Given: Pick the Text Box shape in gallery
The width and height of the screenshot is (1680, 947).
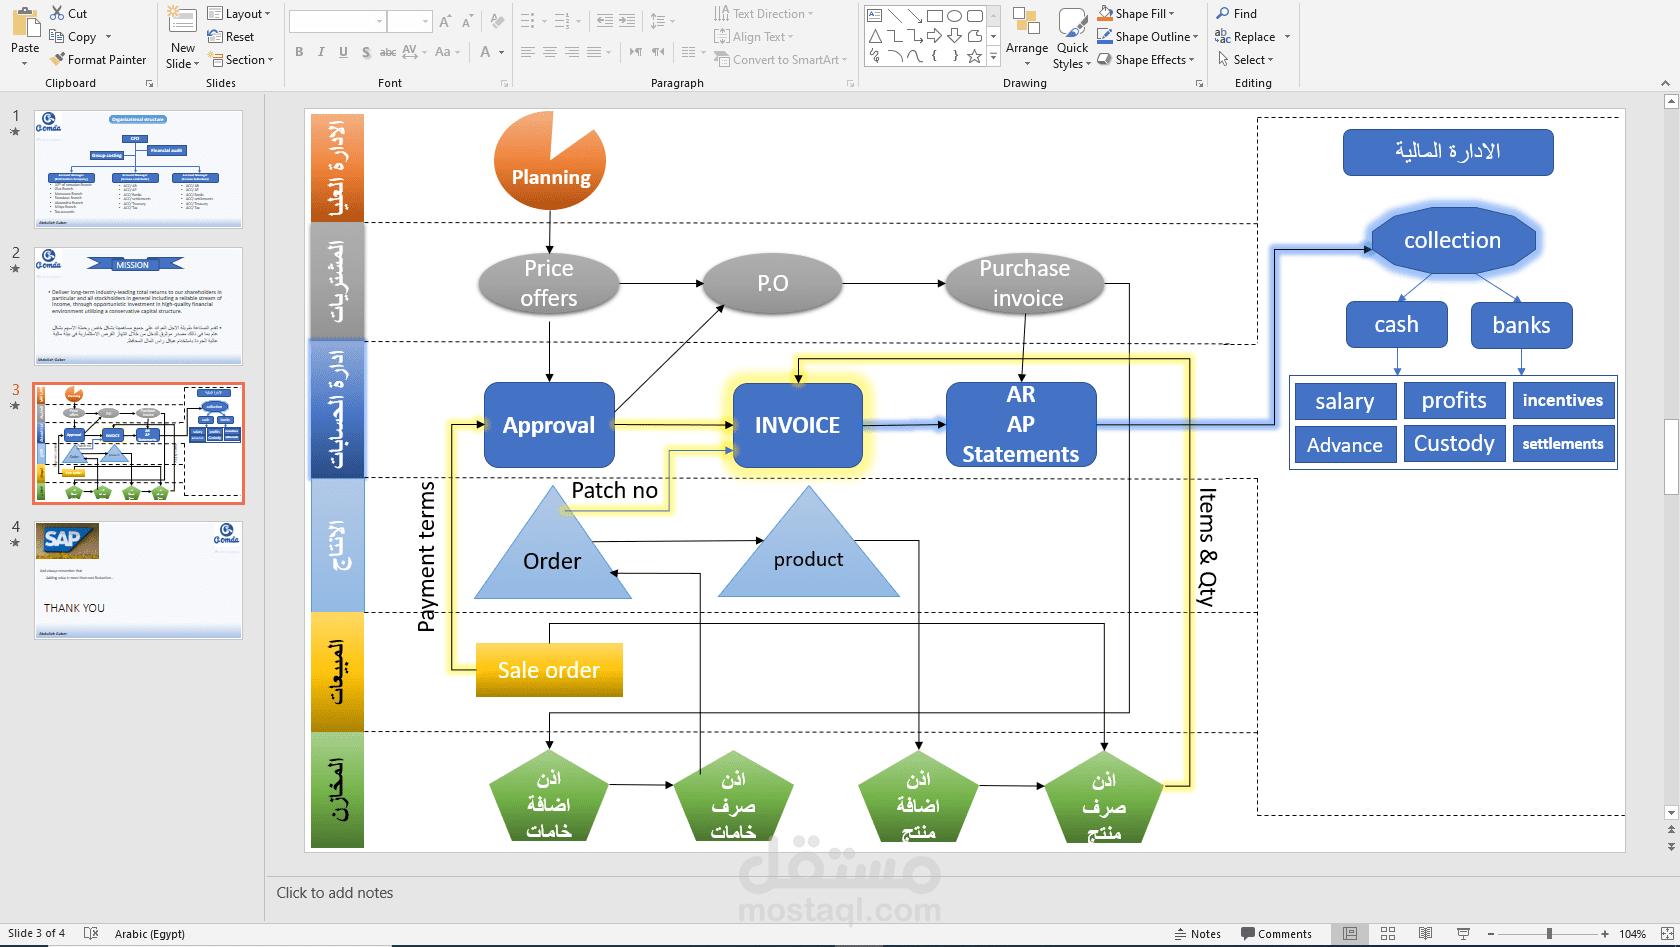Looking at the screenshot, I should pos(875,15).
